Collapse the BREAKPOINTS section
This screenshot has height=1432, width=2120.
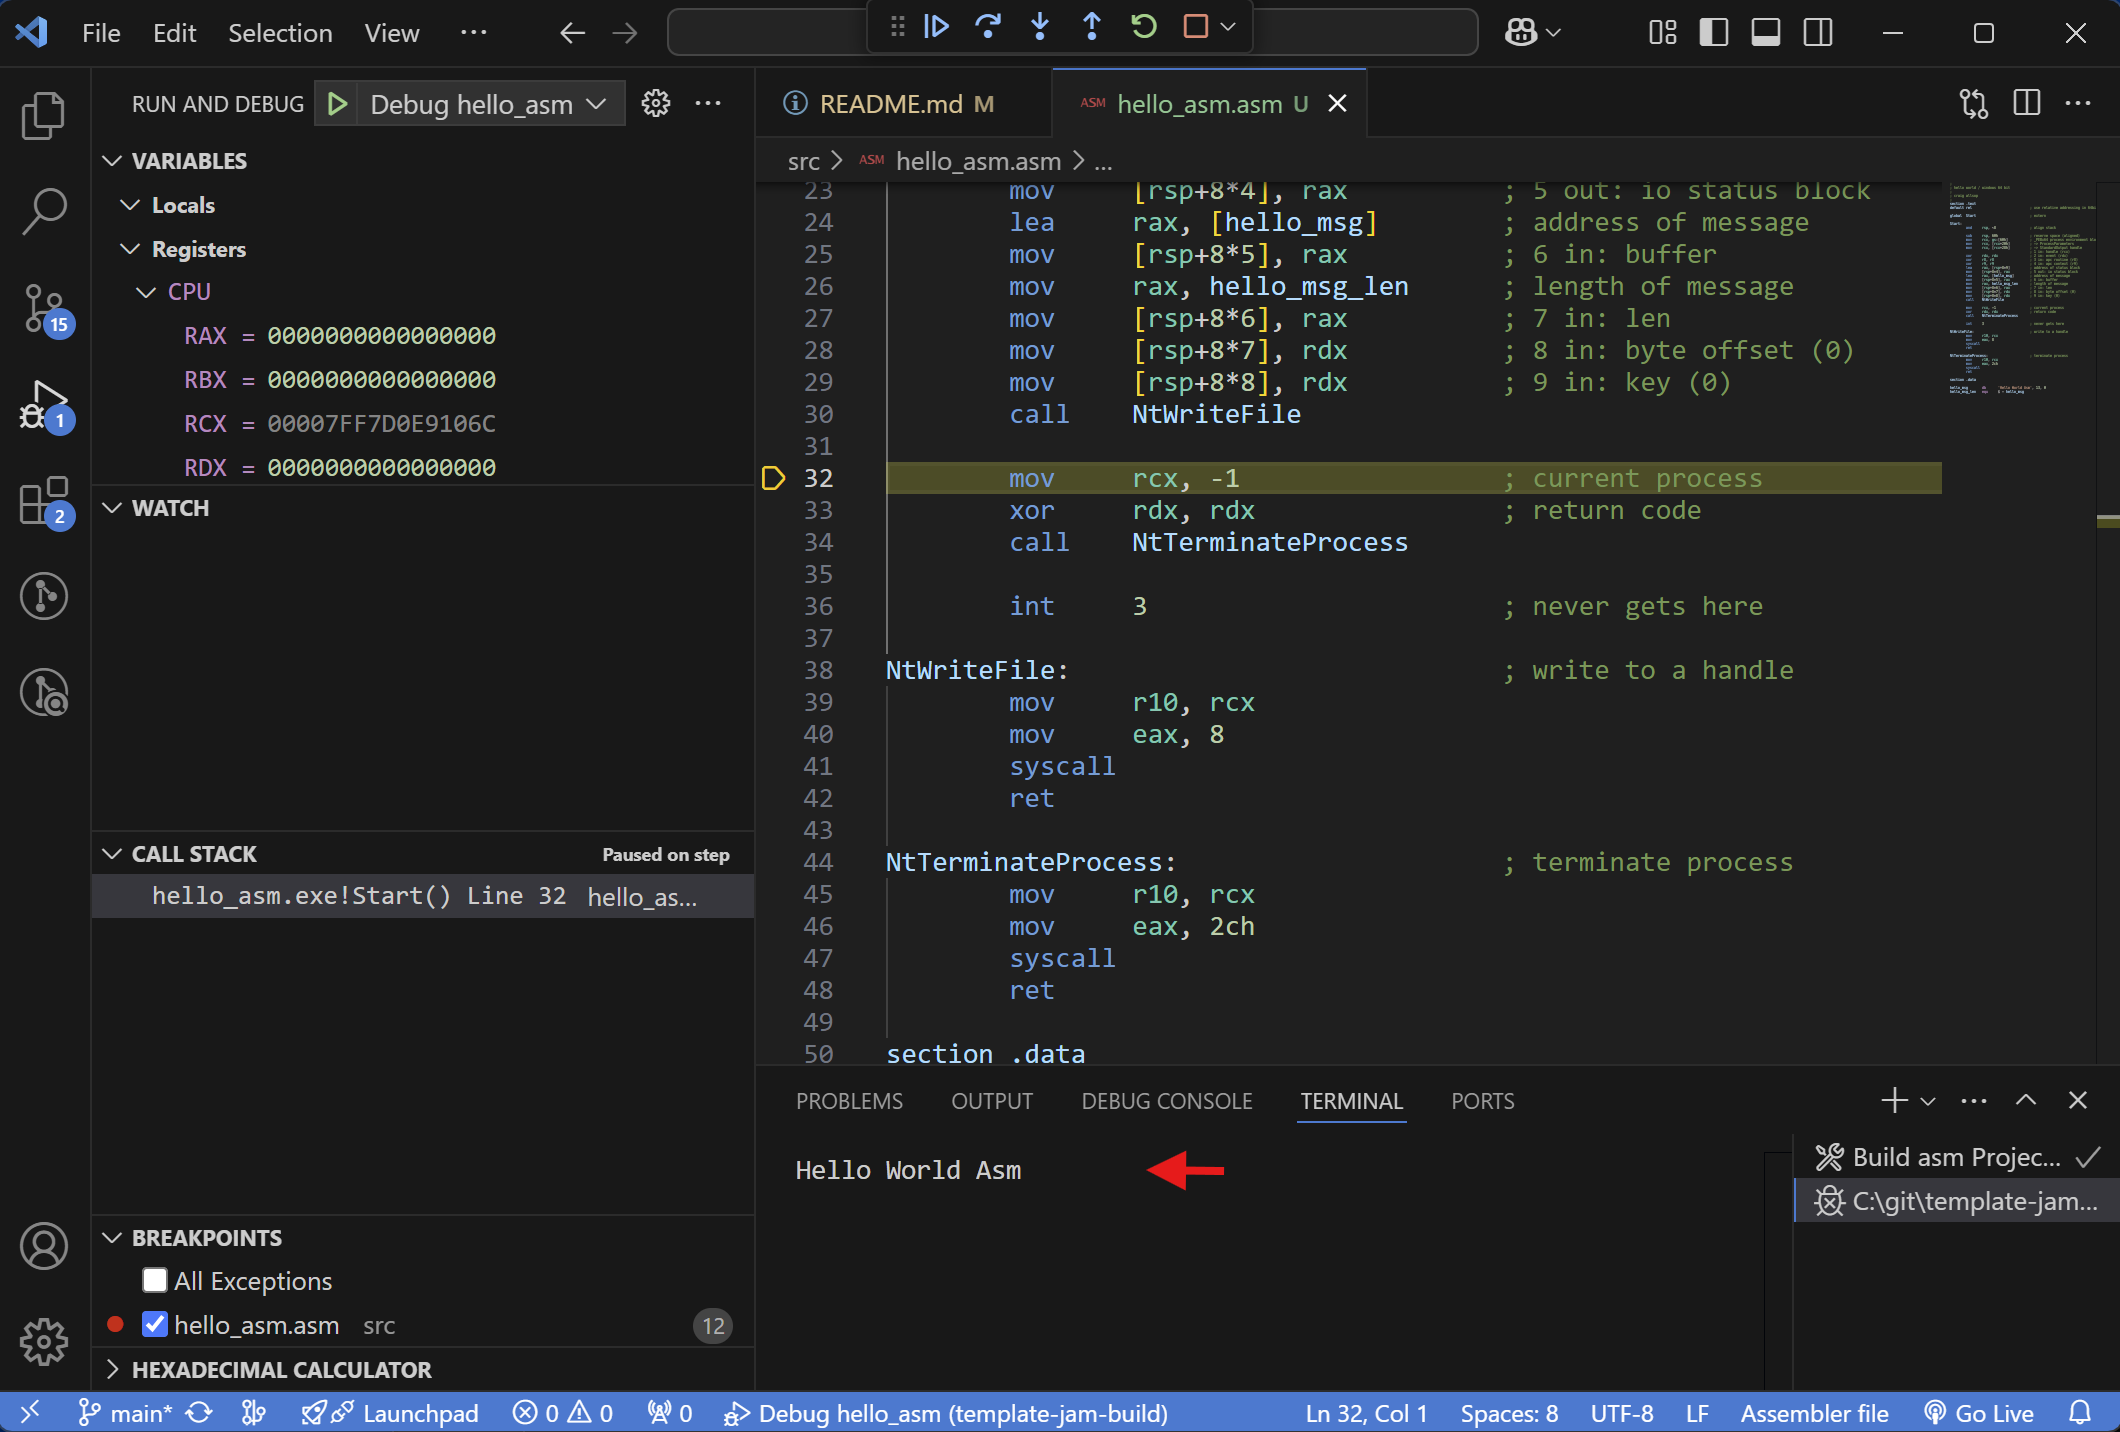pos(112,1238)
